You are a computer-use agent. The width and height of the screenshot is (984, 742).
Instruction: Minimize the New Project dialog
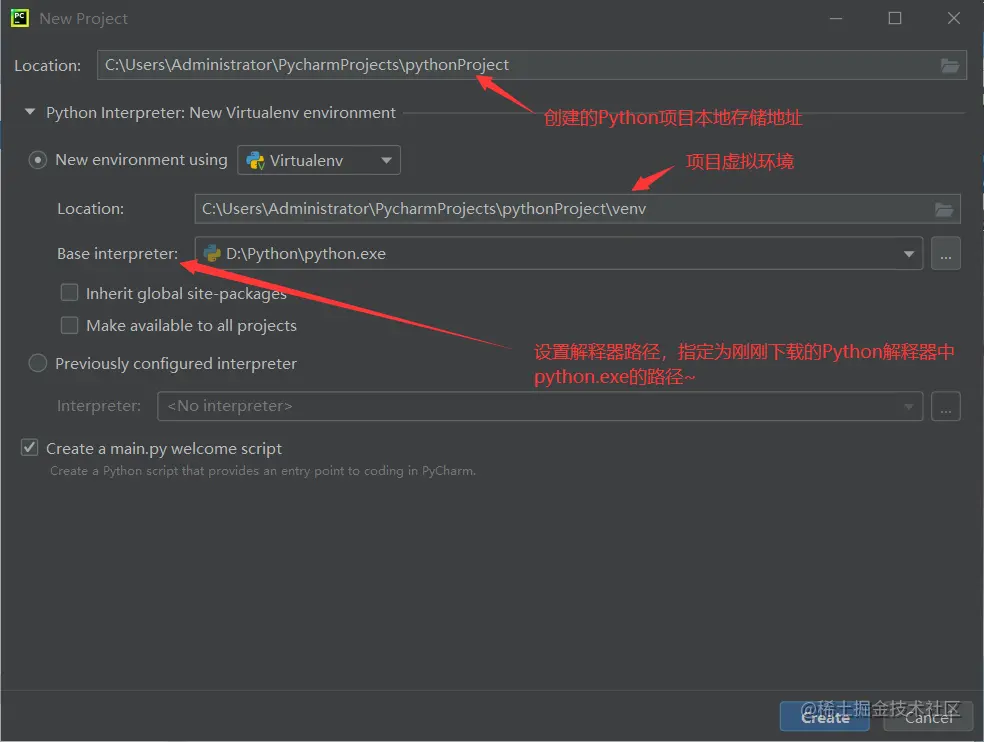[x=836, y=18]
